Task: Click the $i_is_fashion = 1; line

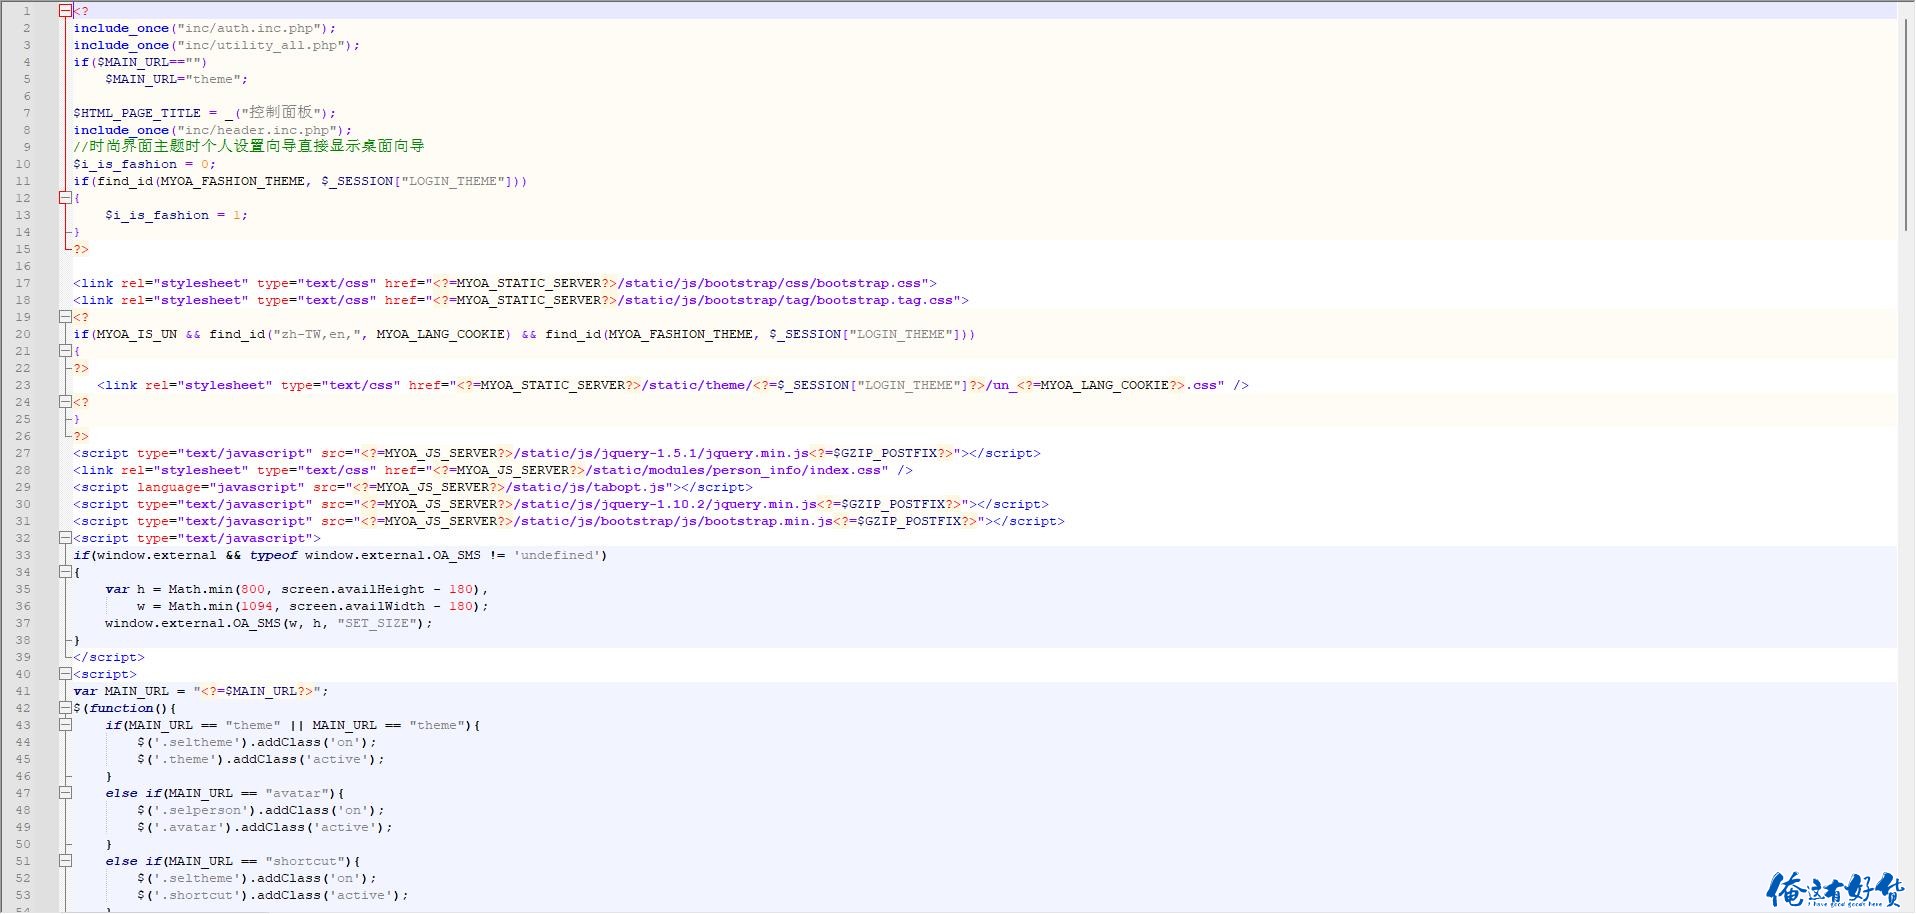Action: pos(177,215)
